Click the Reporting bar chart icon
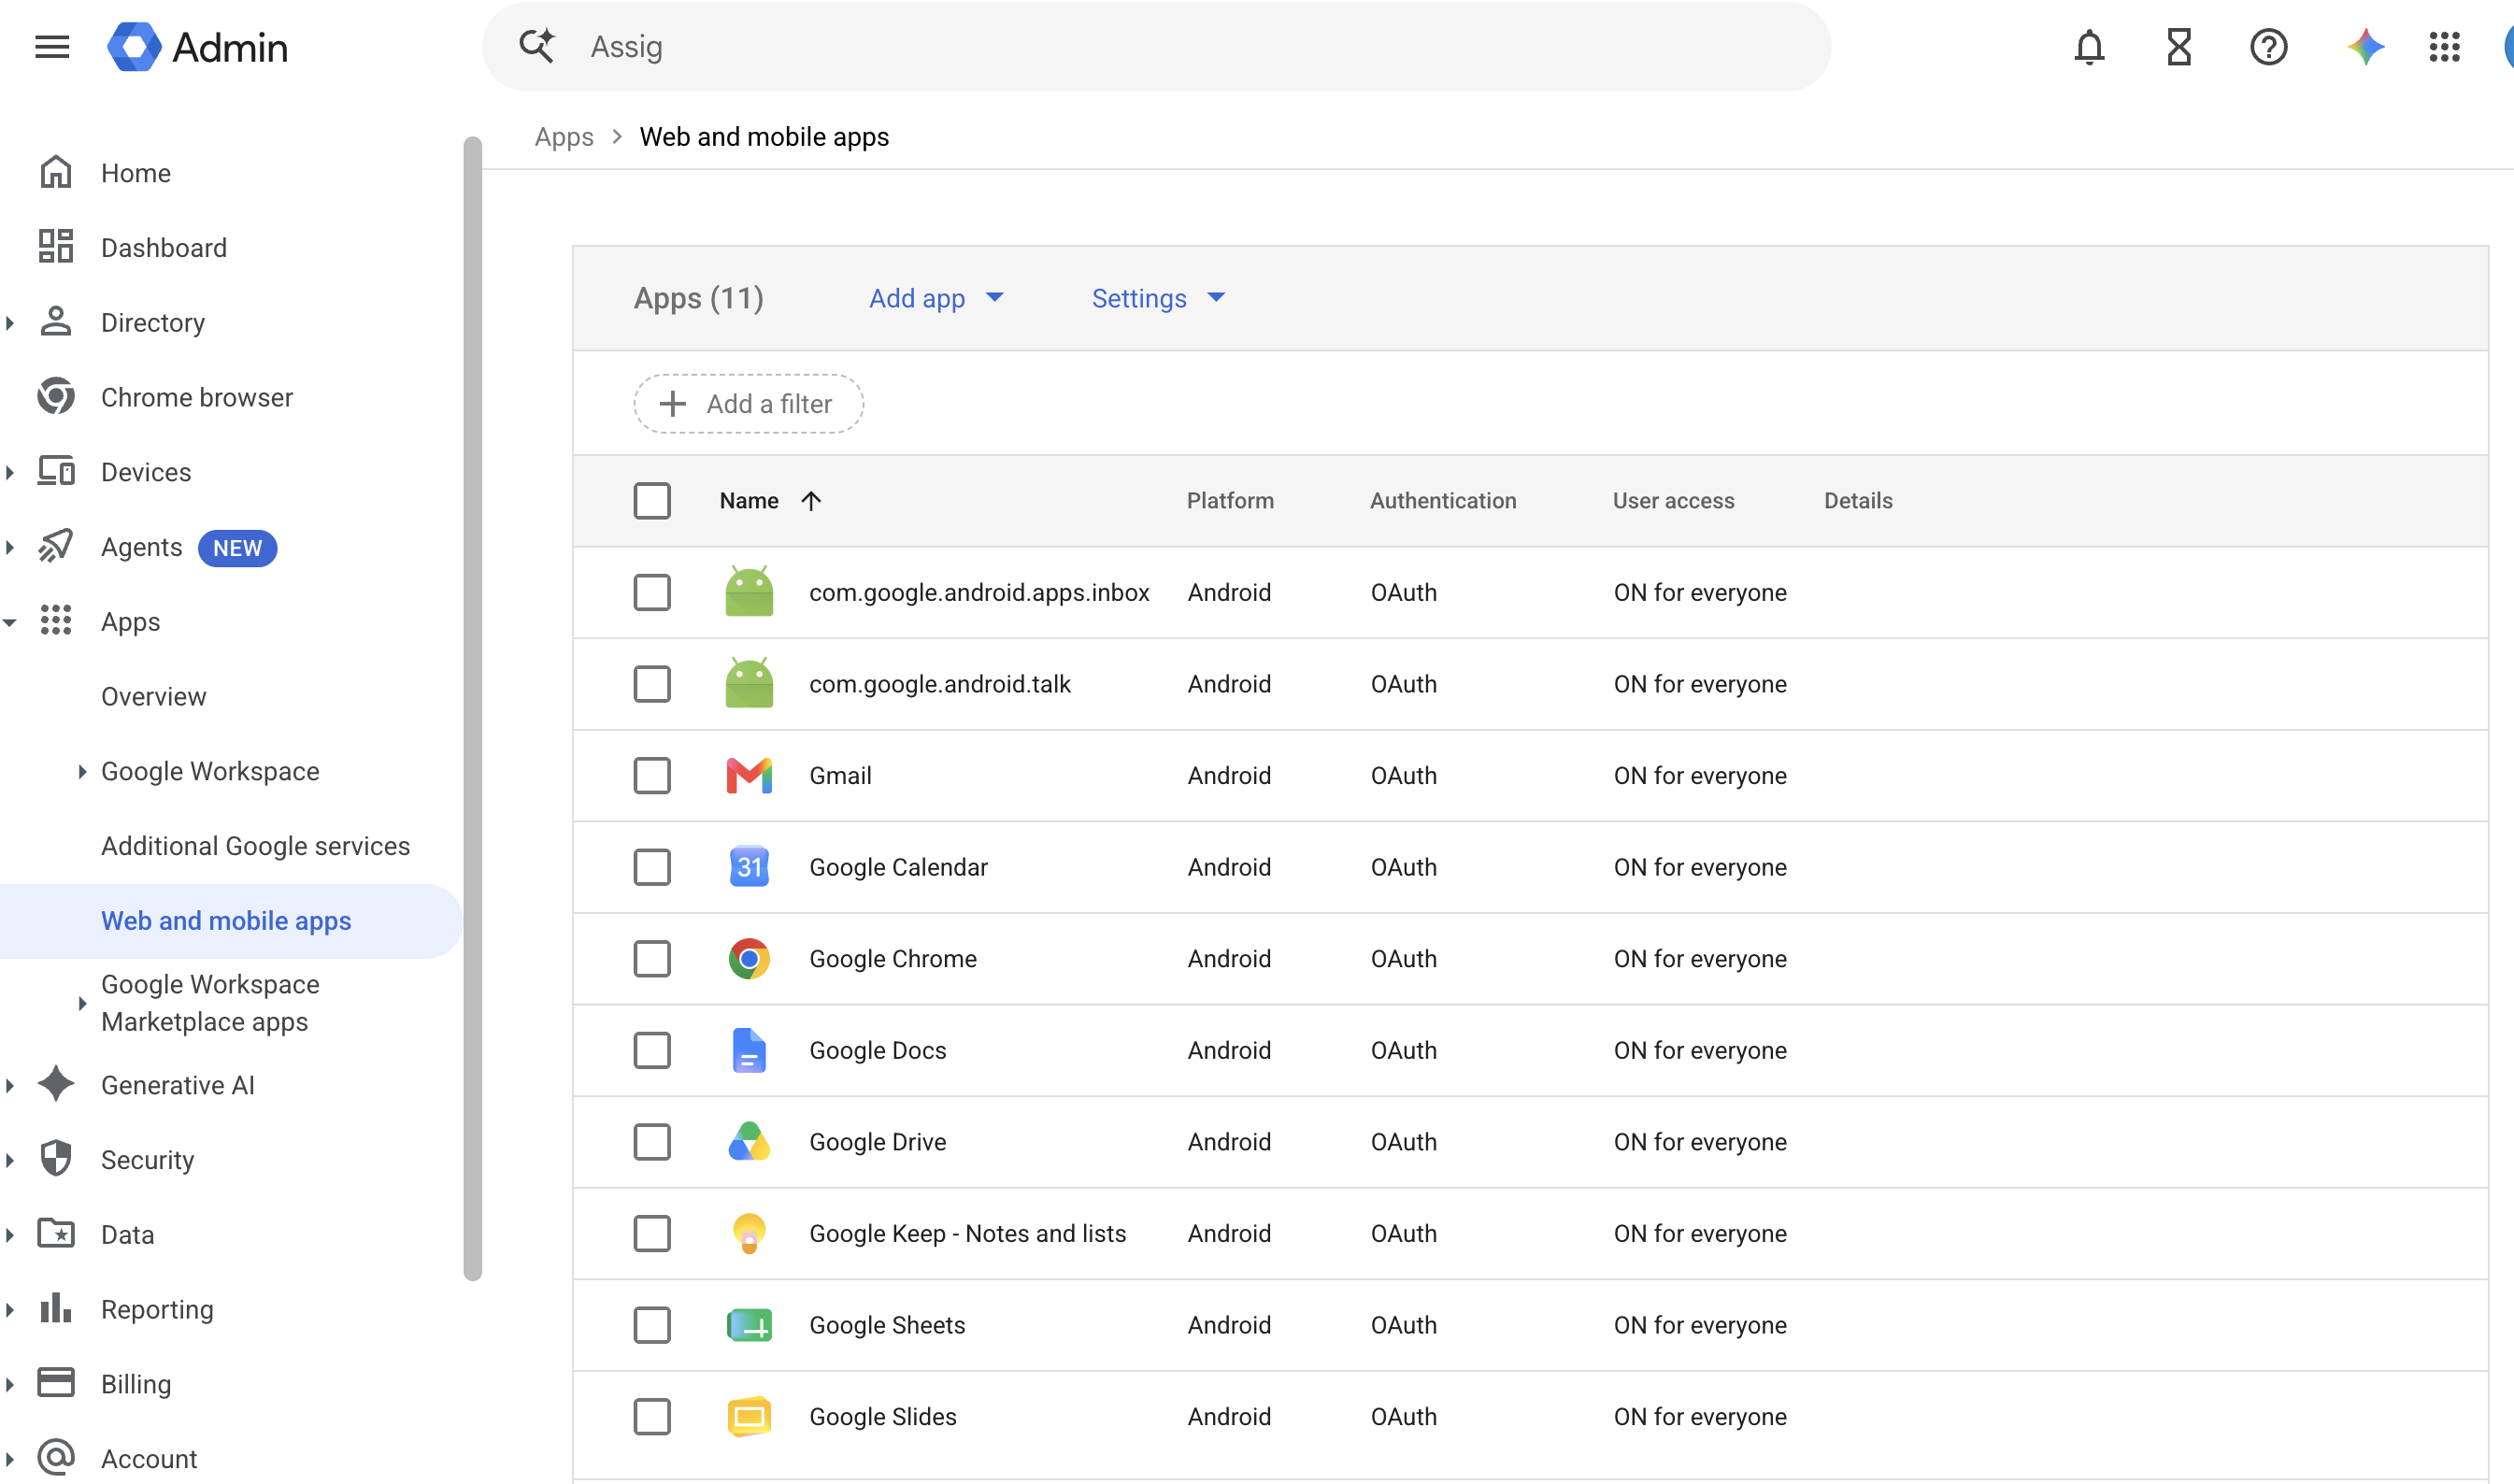This screenshot has width=2514, height=1484. (56, 1308)
